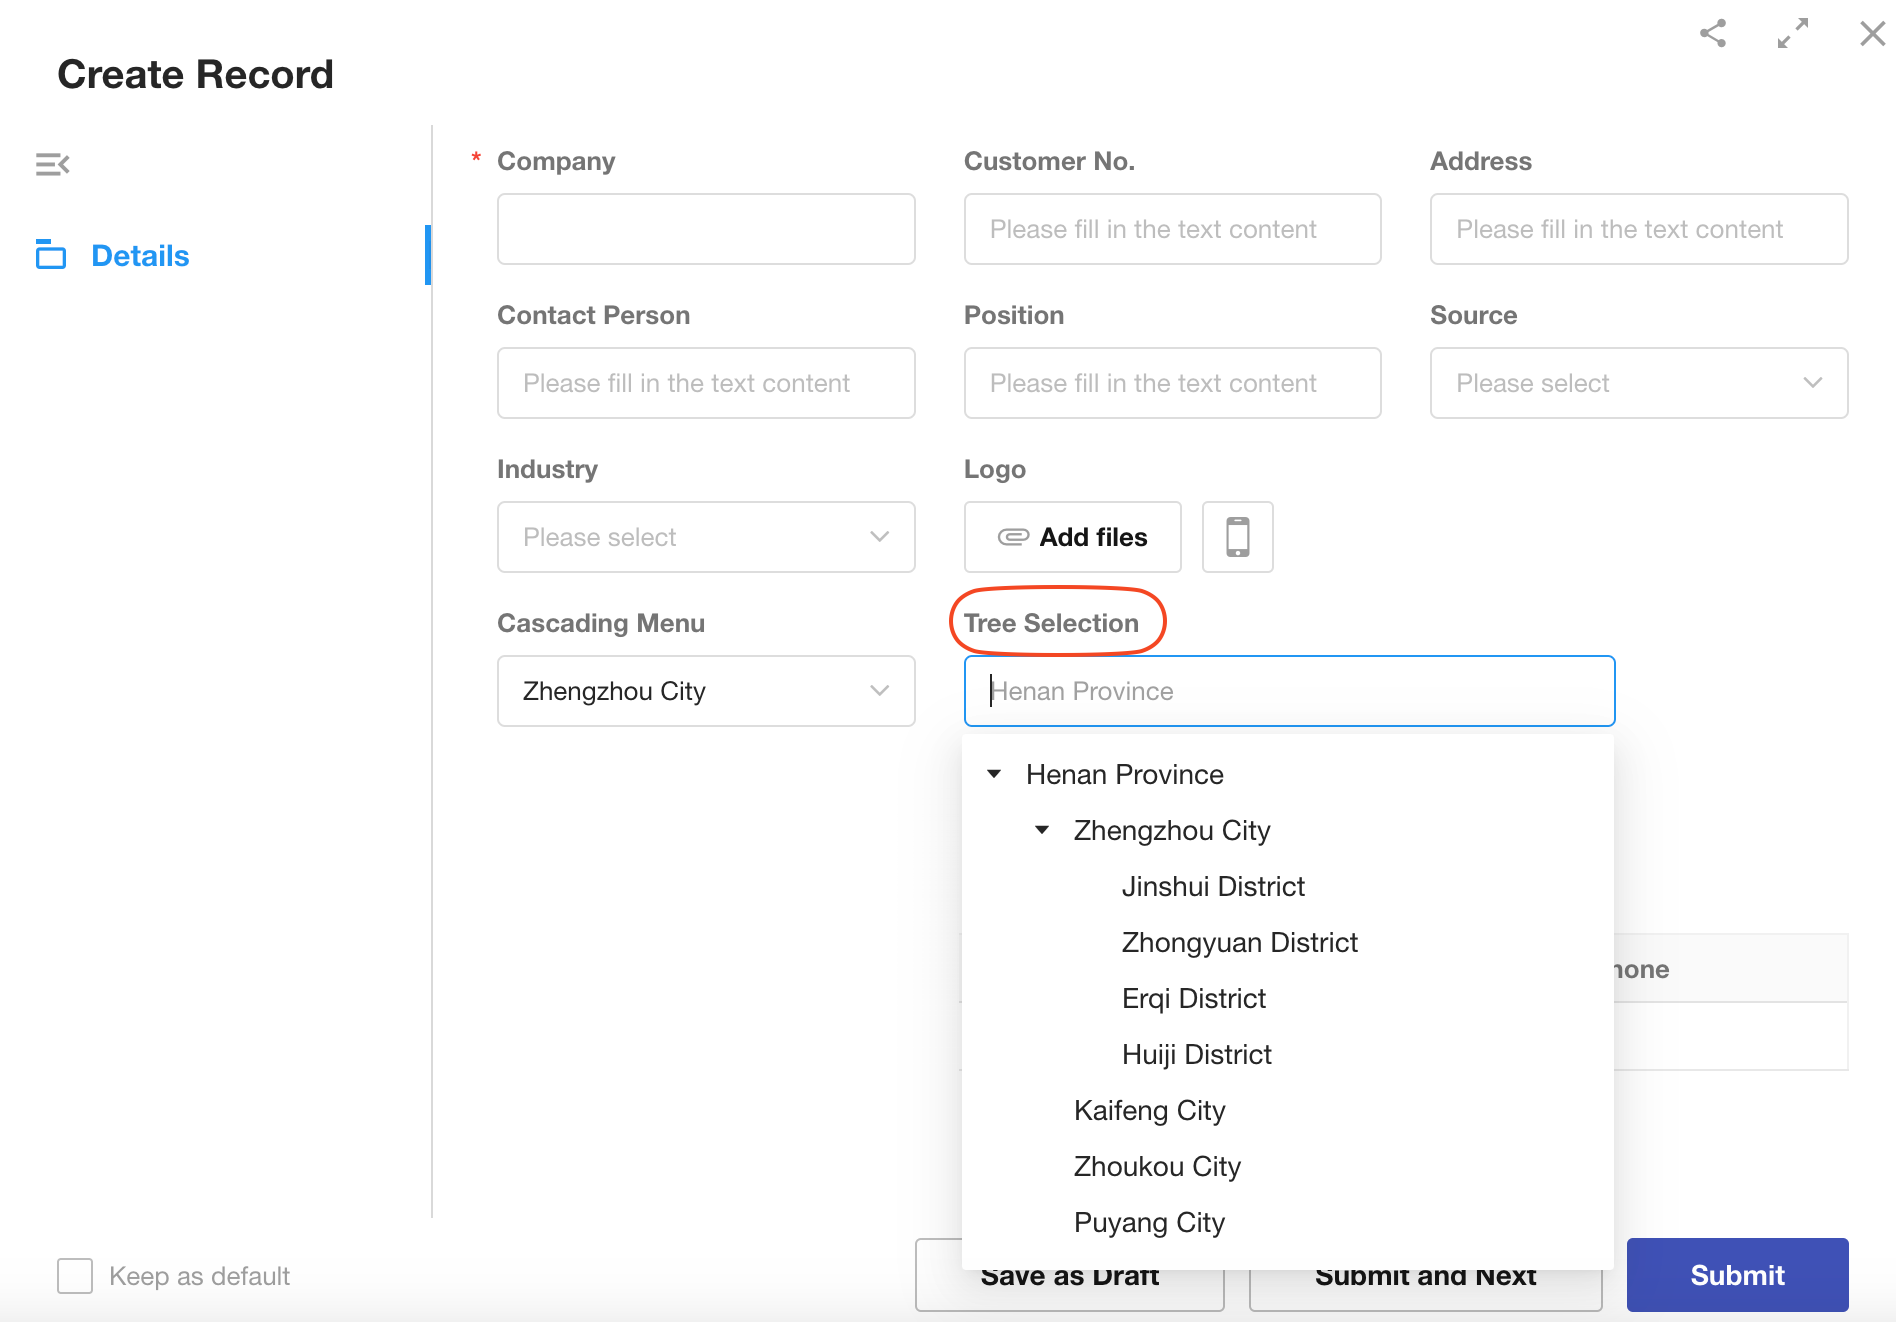Close the Create Record dialog
This screenshot has height=1322, width=1896.
point(1872,34)
